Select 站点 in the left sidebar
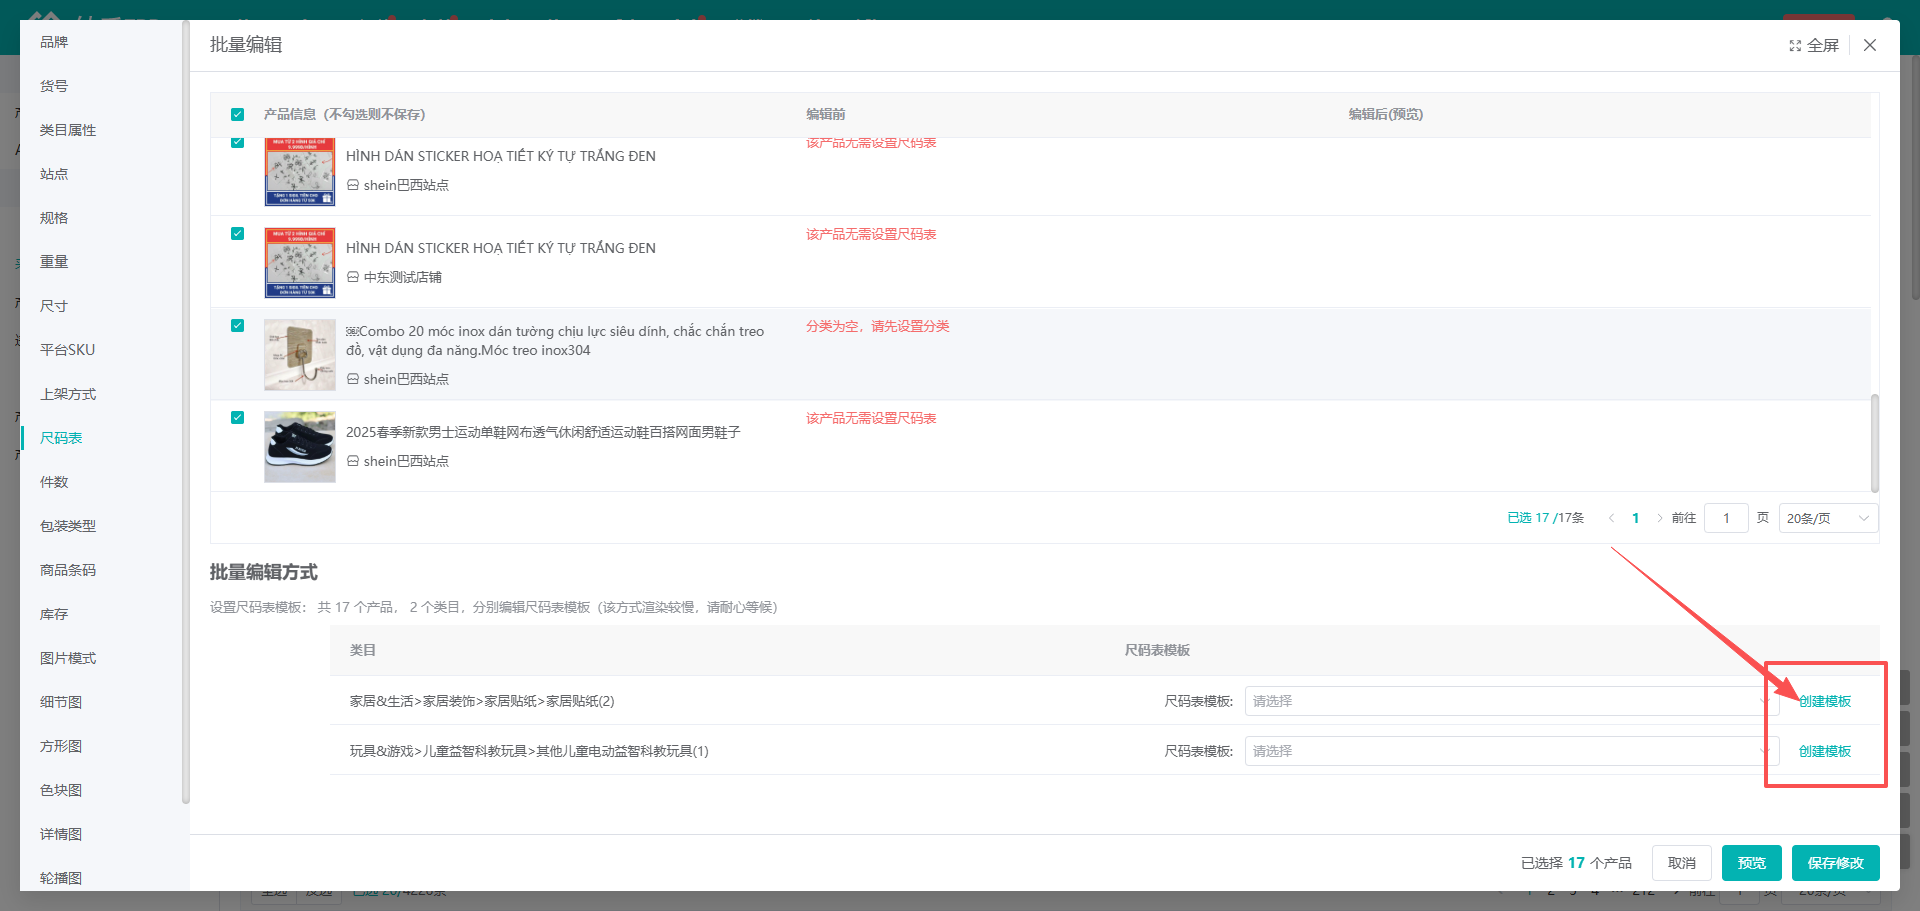Screen dimensions: 1920x911 pyautogui.click(x=54, y=174)
